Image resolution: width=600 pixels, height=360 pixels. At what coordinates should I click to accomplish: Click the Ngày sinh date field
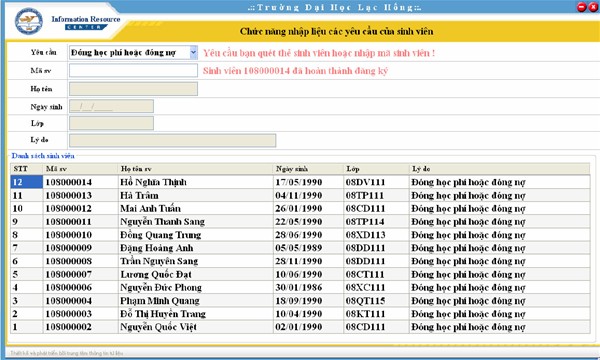tap(111, 106)
